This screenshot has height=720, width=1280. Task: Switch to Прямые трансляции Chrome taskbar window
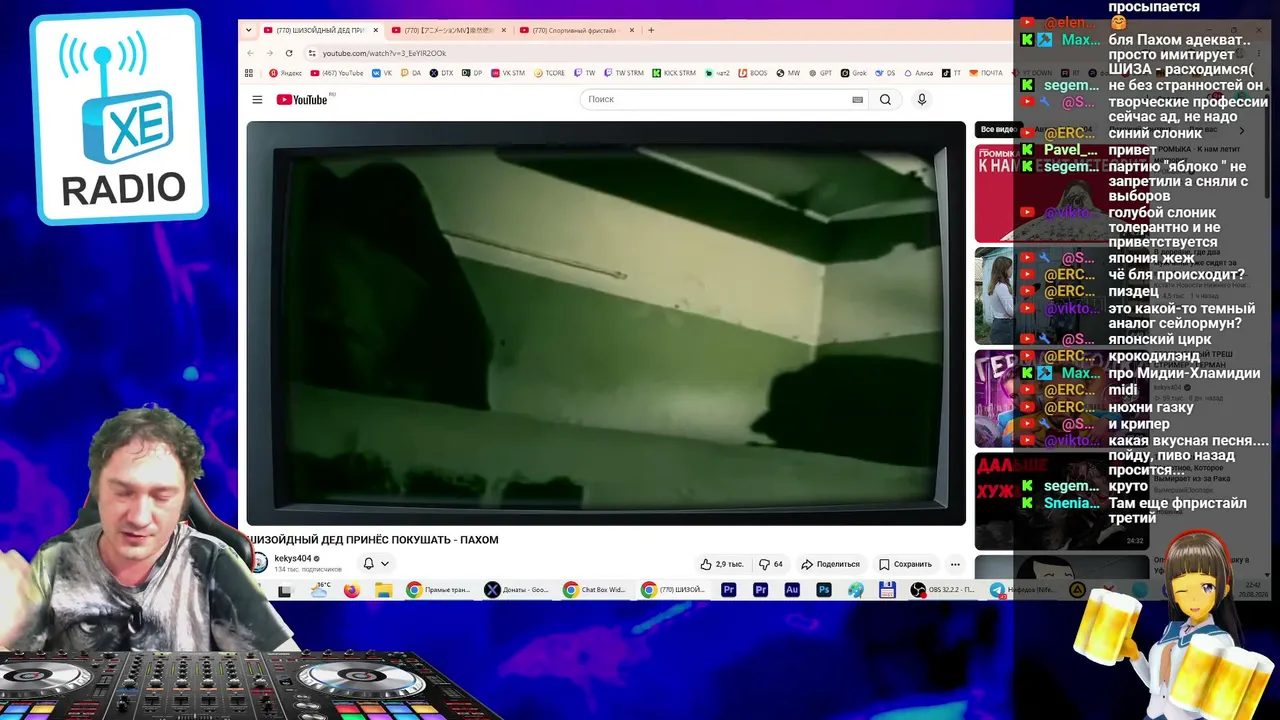pyautogui.click(x=439, y=590)
